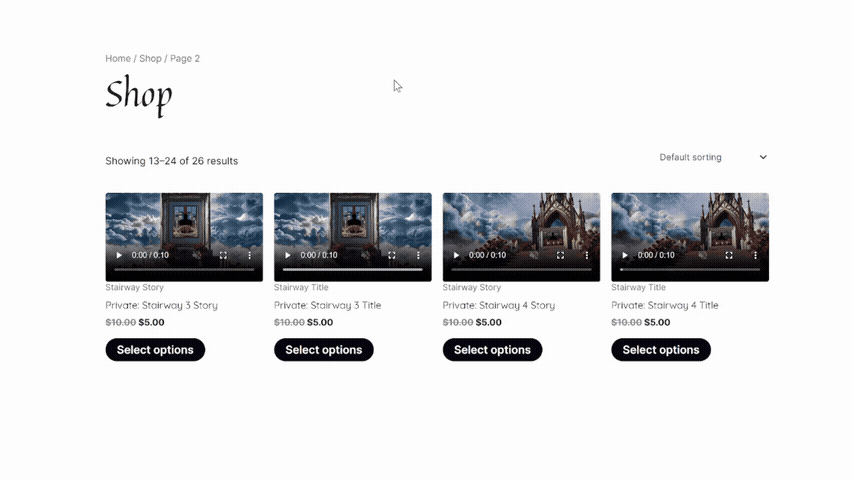Open three-dot menu on Stairway 4 Story video
The height and width of the screenshot is (480, 853).
coord(586,255)
